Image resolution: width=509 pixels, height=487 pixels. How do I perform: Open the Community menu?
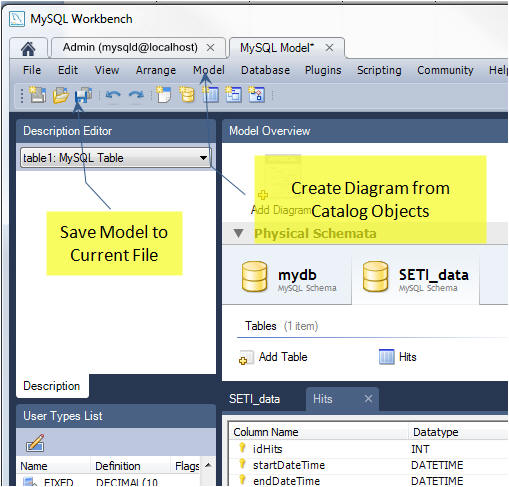445,70
